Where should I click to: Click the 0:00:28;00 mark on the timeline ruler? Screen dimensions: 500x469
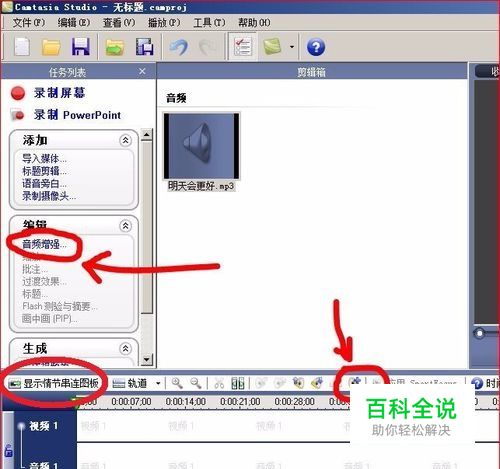click(294, 402)
